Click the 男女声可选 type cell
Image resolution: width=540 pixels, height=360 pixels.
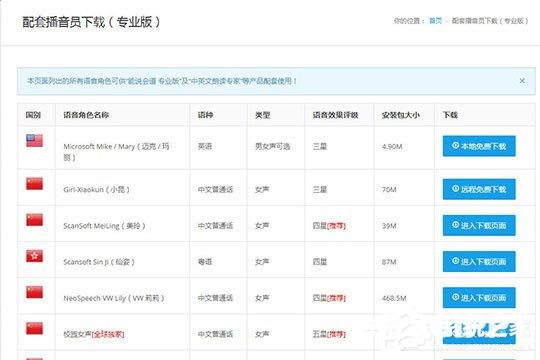(x=272, y=146)
